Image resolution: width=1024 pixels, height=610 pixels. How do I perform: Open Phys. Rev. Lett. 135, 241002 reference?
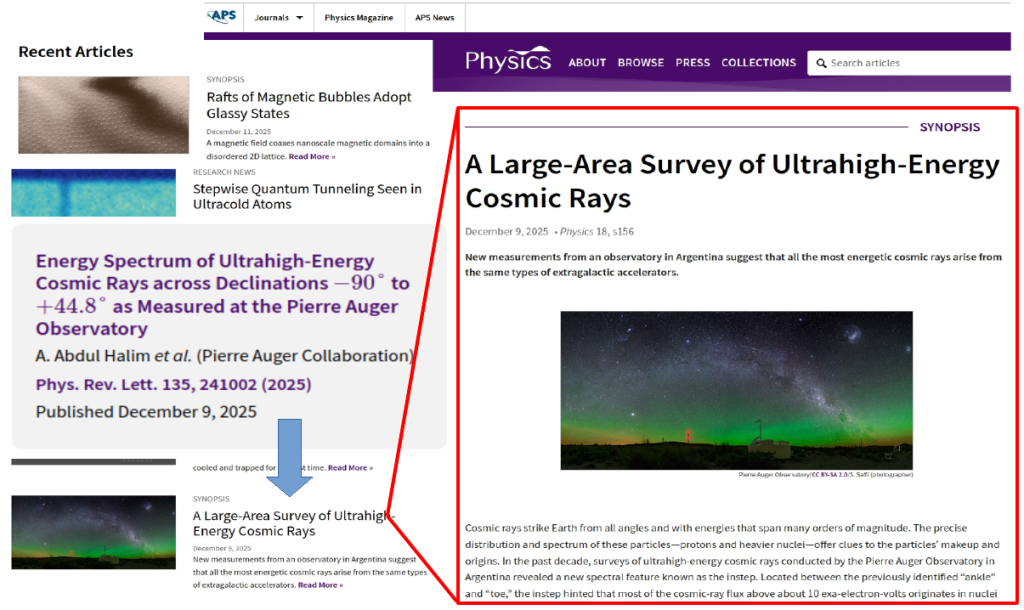pos(173,385)
